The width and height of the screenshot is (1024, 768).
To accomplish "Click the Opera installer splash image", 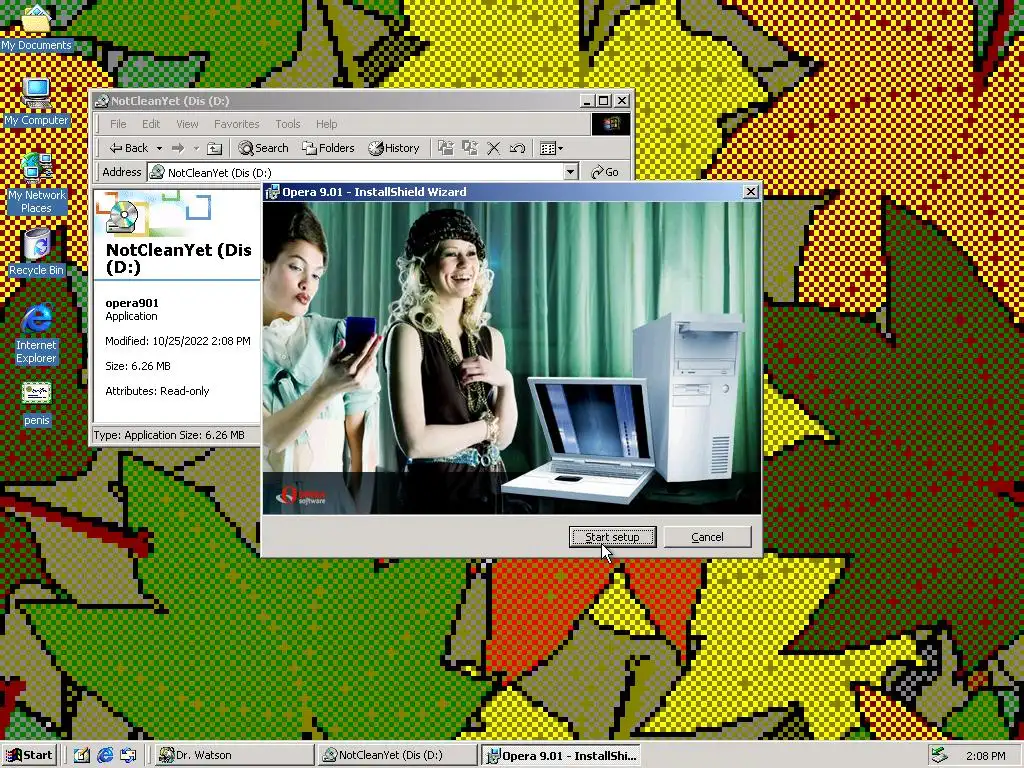I will tap(511, 358).
